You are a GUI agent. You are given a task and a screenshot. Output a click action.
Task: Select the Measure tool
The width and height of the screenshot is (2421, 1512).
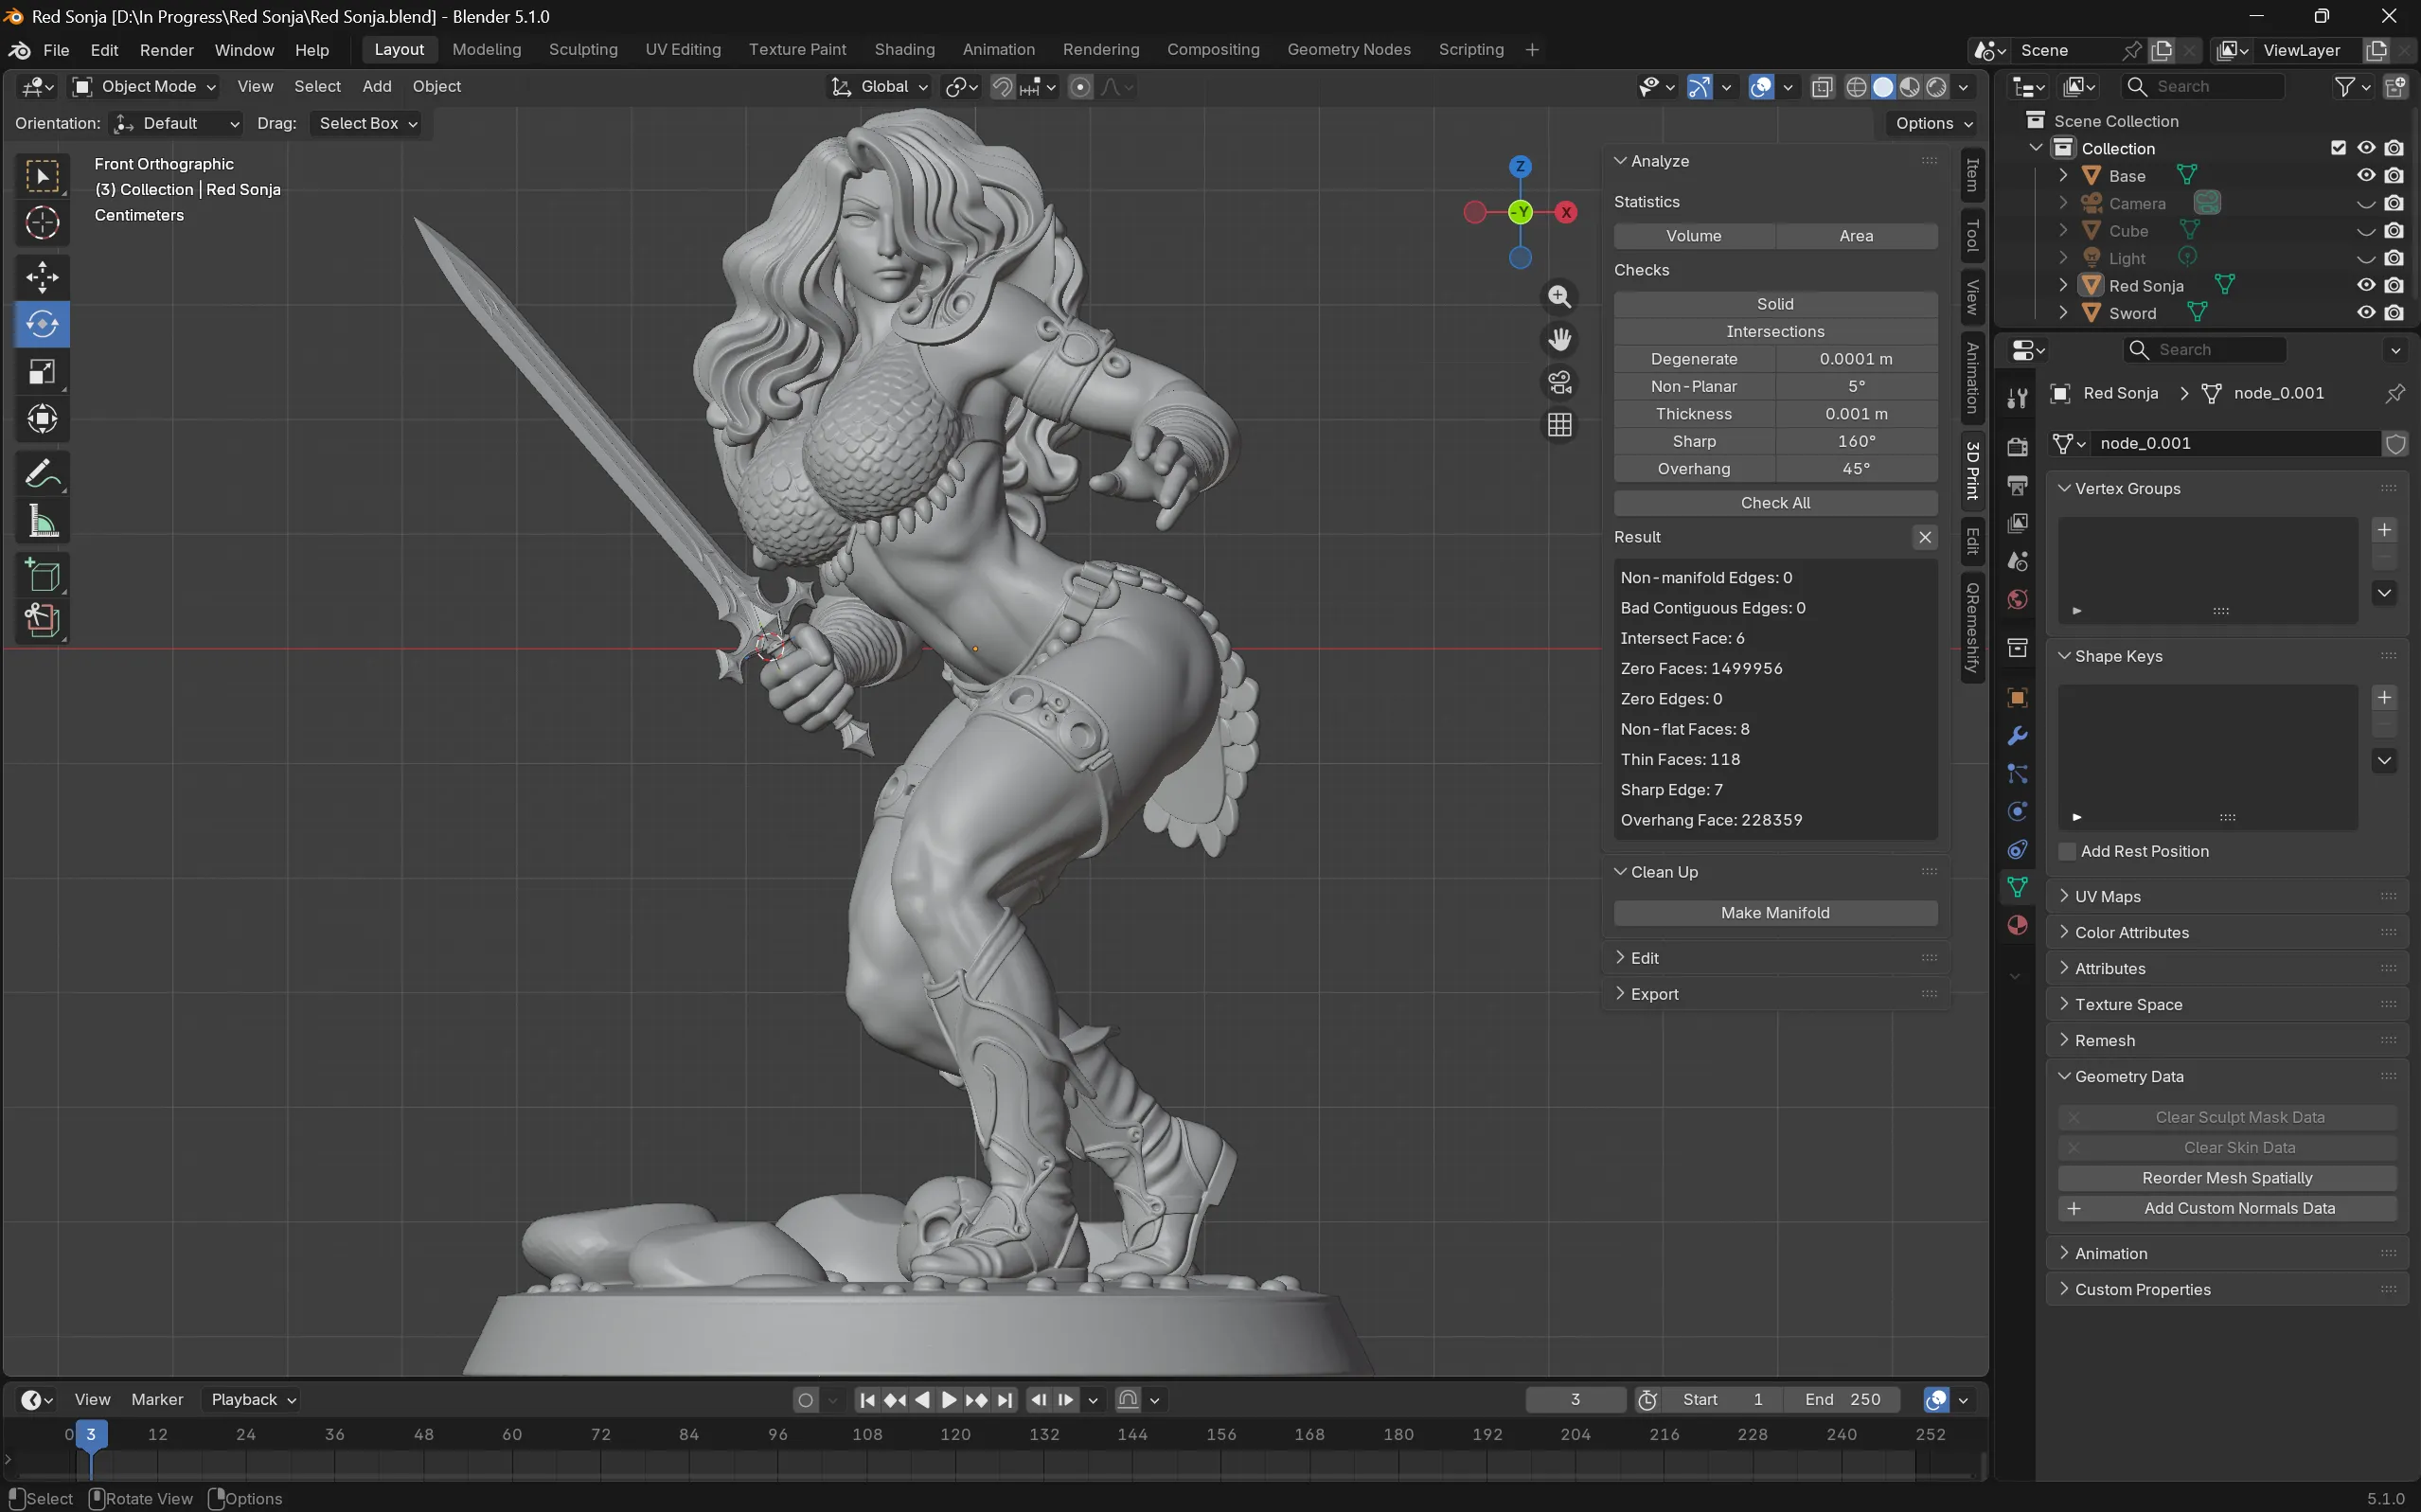(42, 521)
